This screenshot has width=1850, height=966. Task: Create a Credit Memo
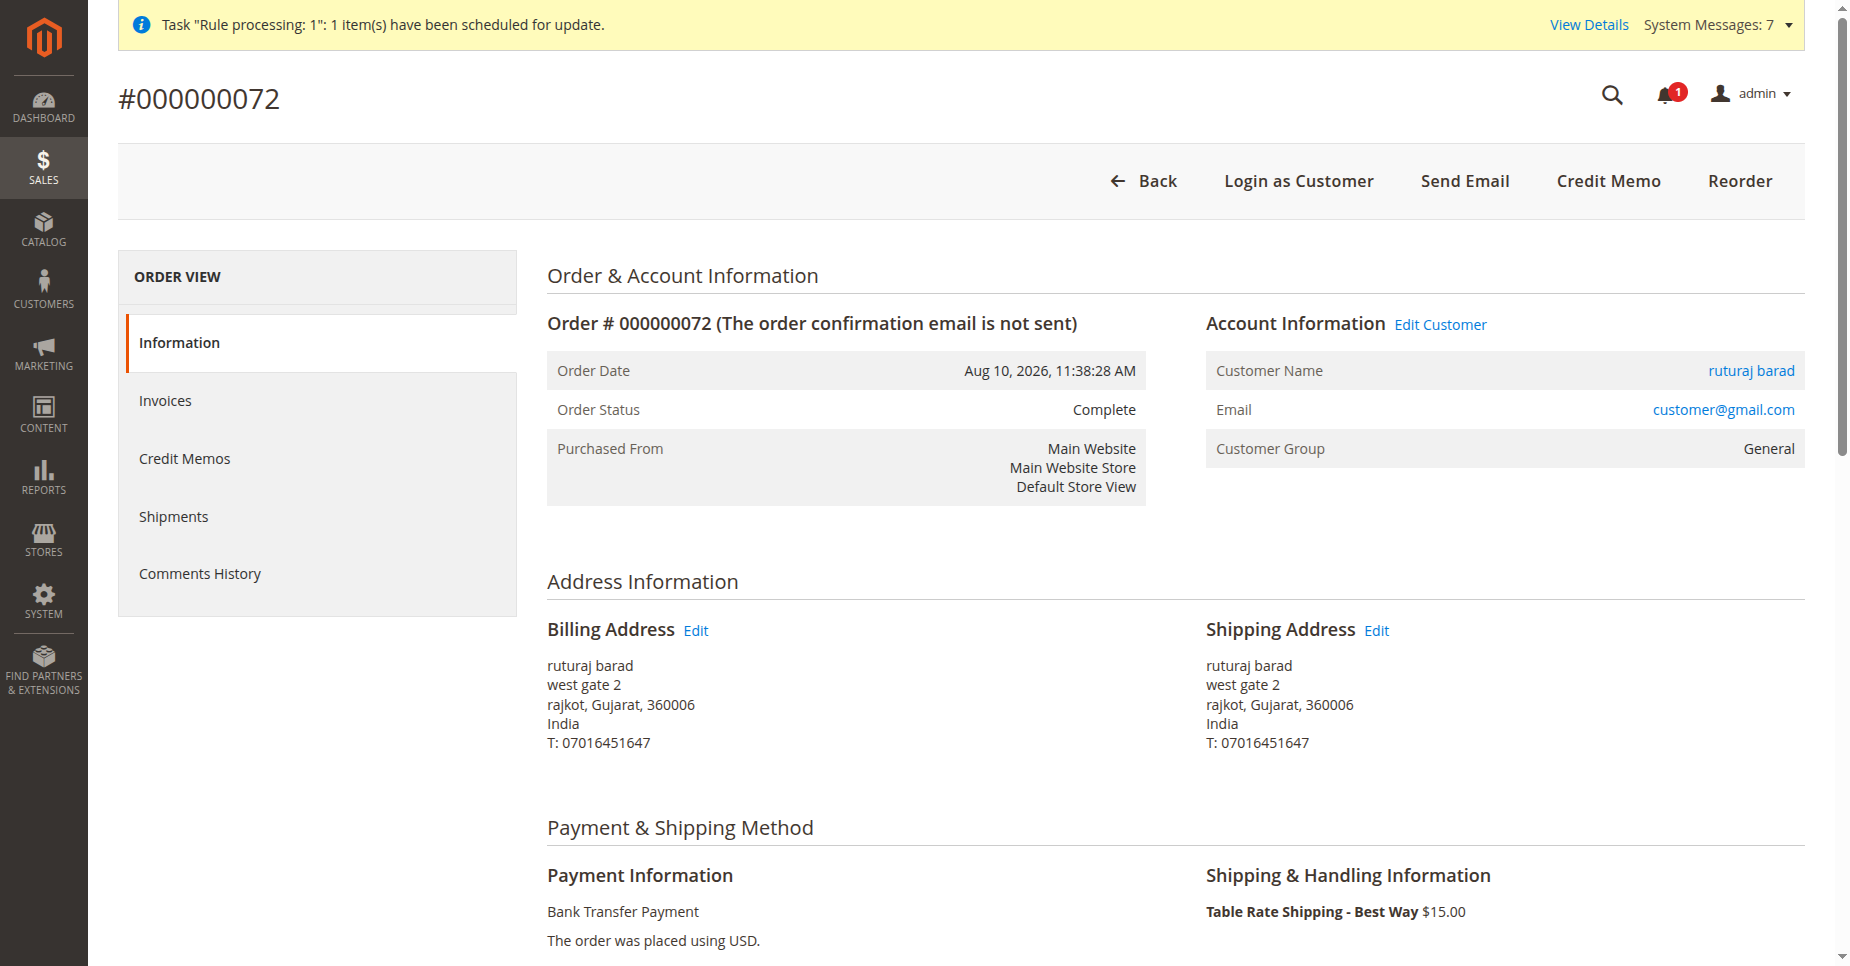pos(1608,181)
